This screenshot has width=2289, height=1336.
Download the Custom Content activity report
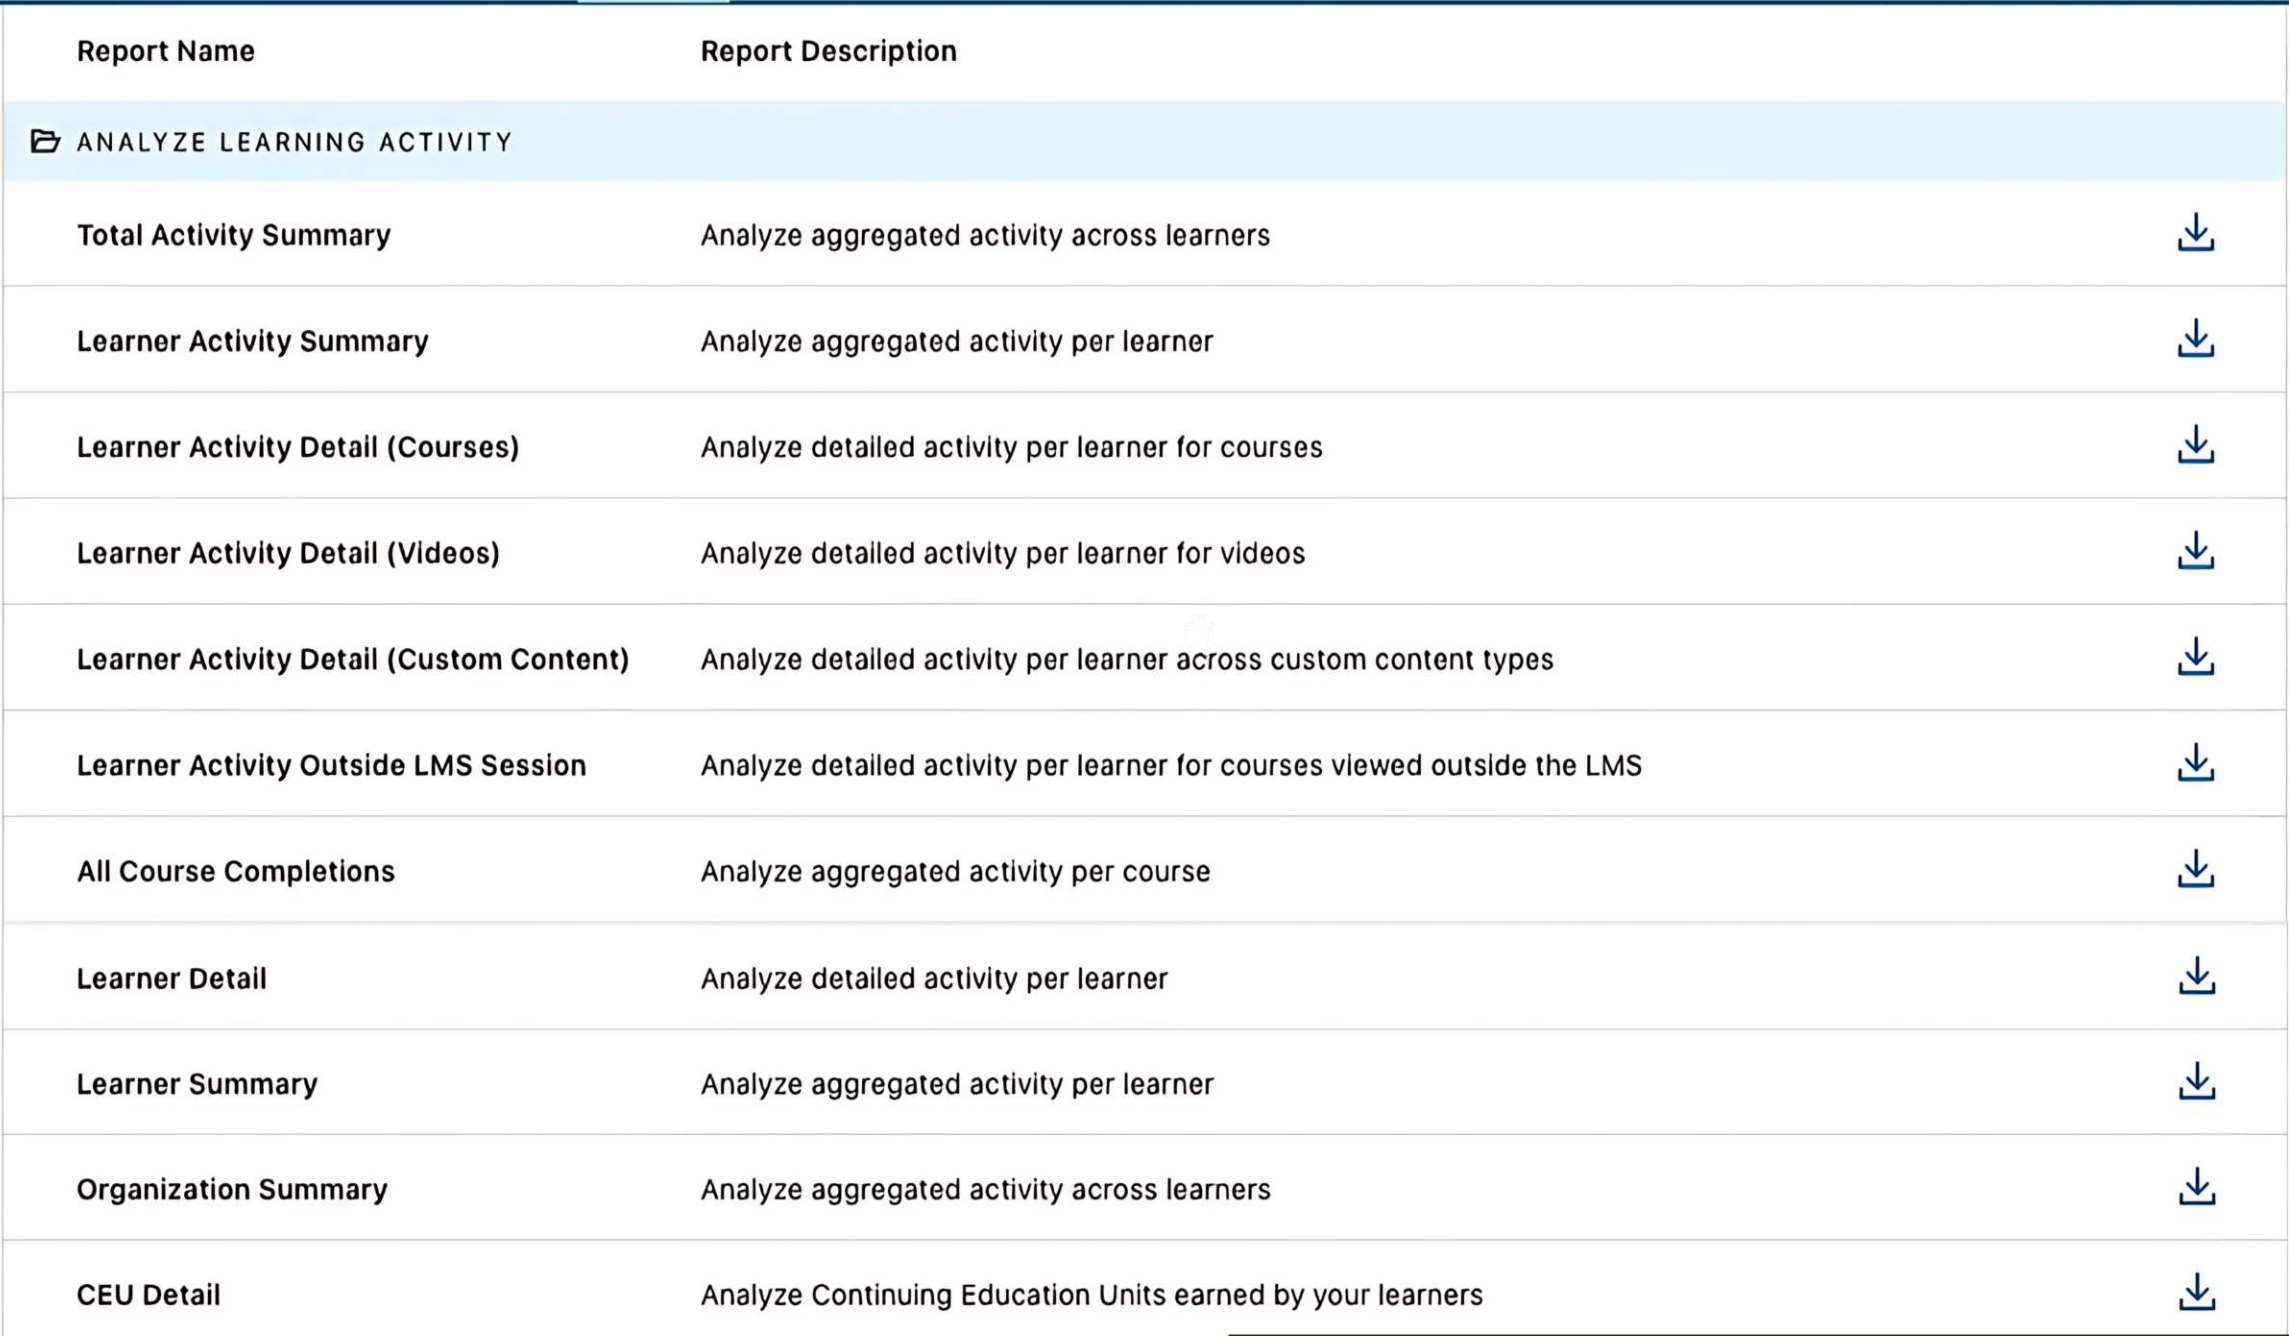pyautogui.click(x=2195, y=657)
